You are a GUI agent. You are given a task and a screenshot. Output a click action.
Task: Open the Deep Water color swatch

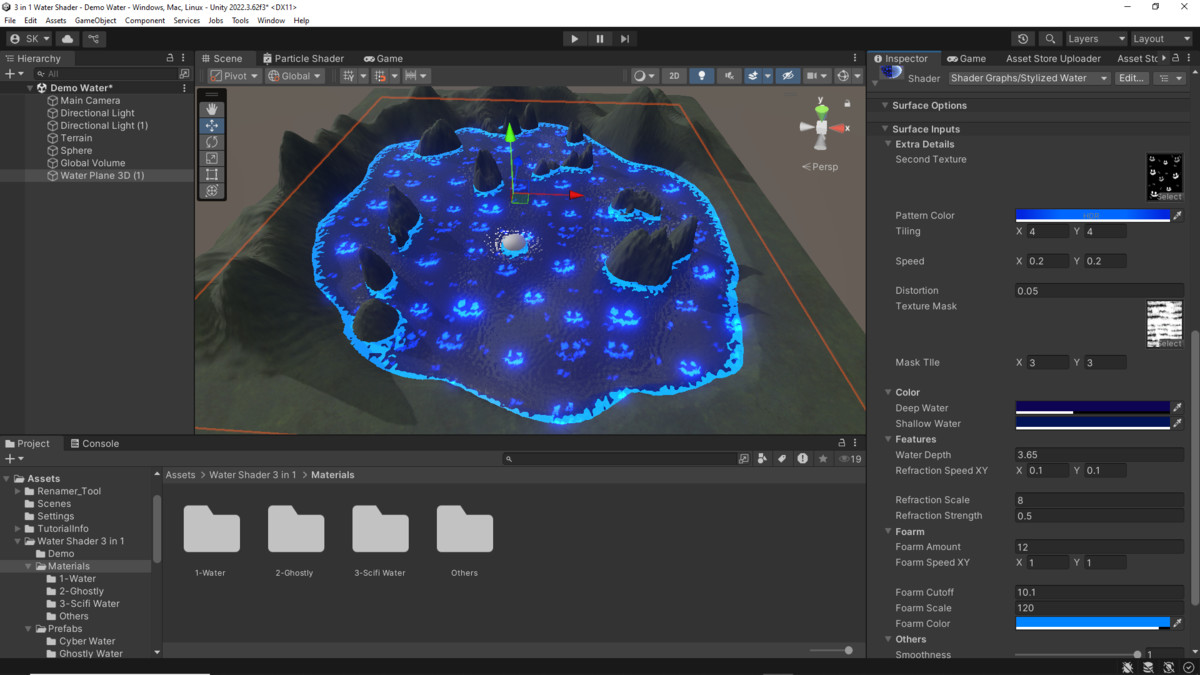pos(1092,408)
